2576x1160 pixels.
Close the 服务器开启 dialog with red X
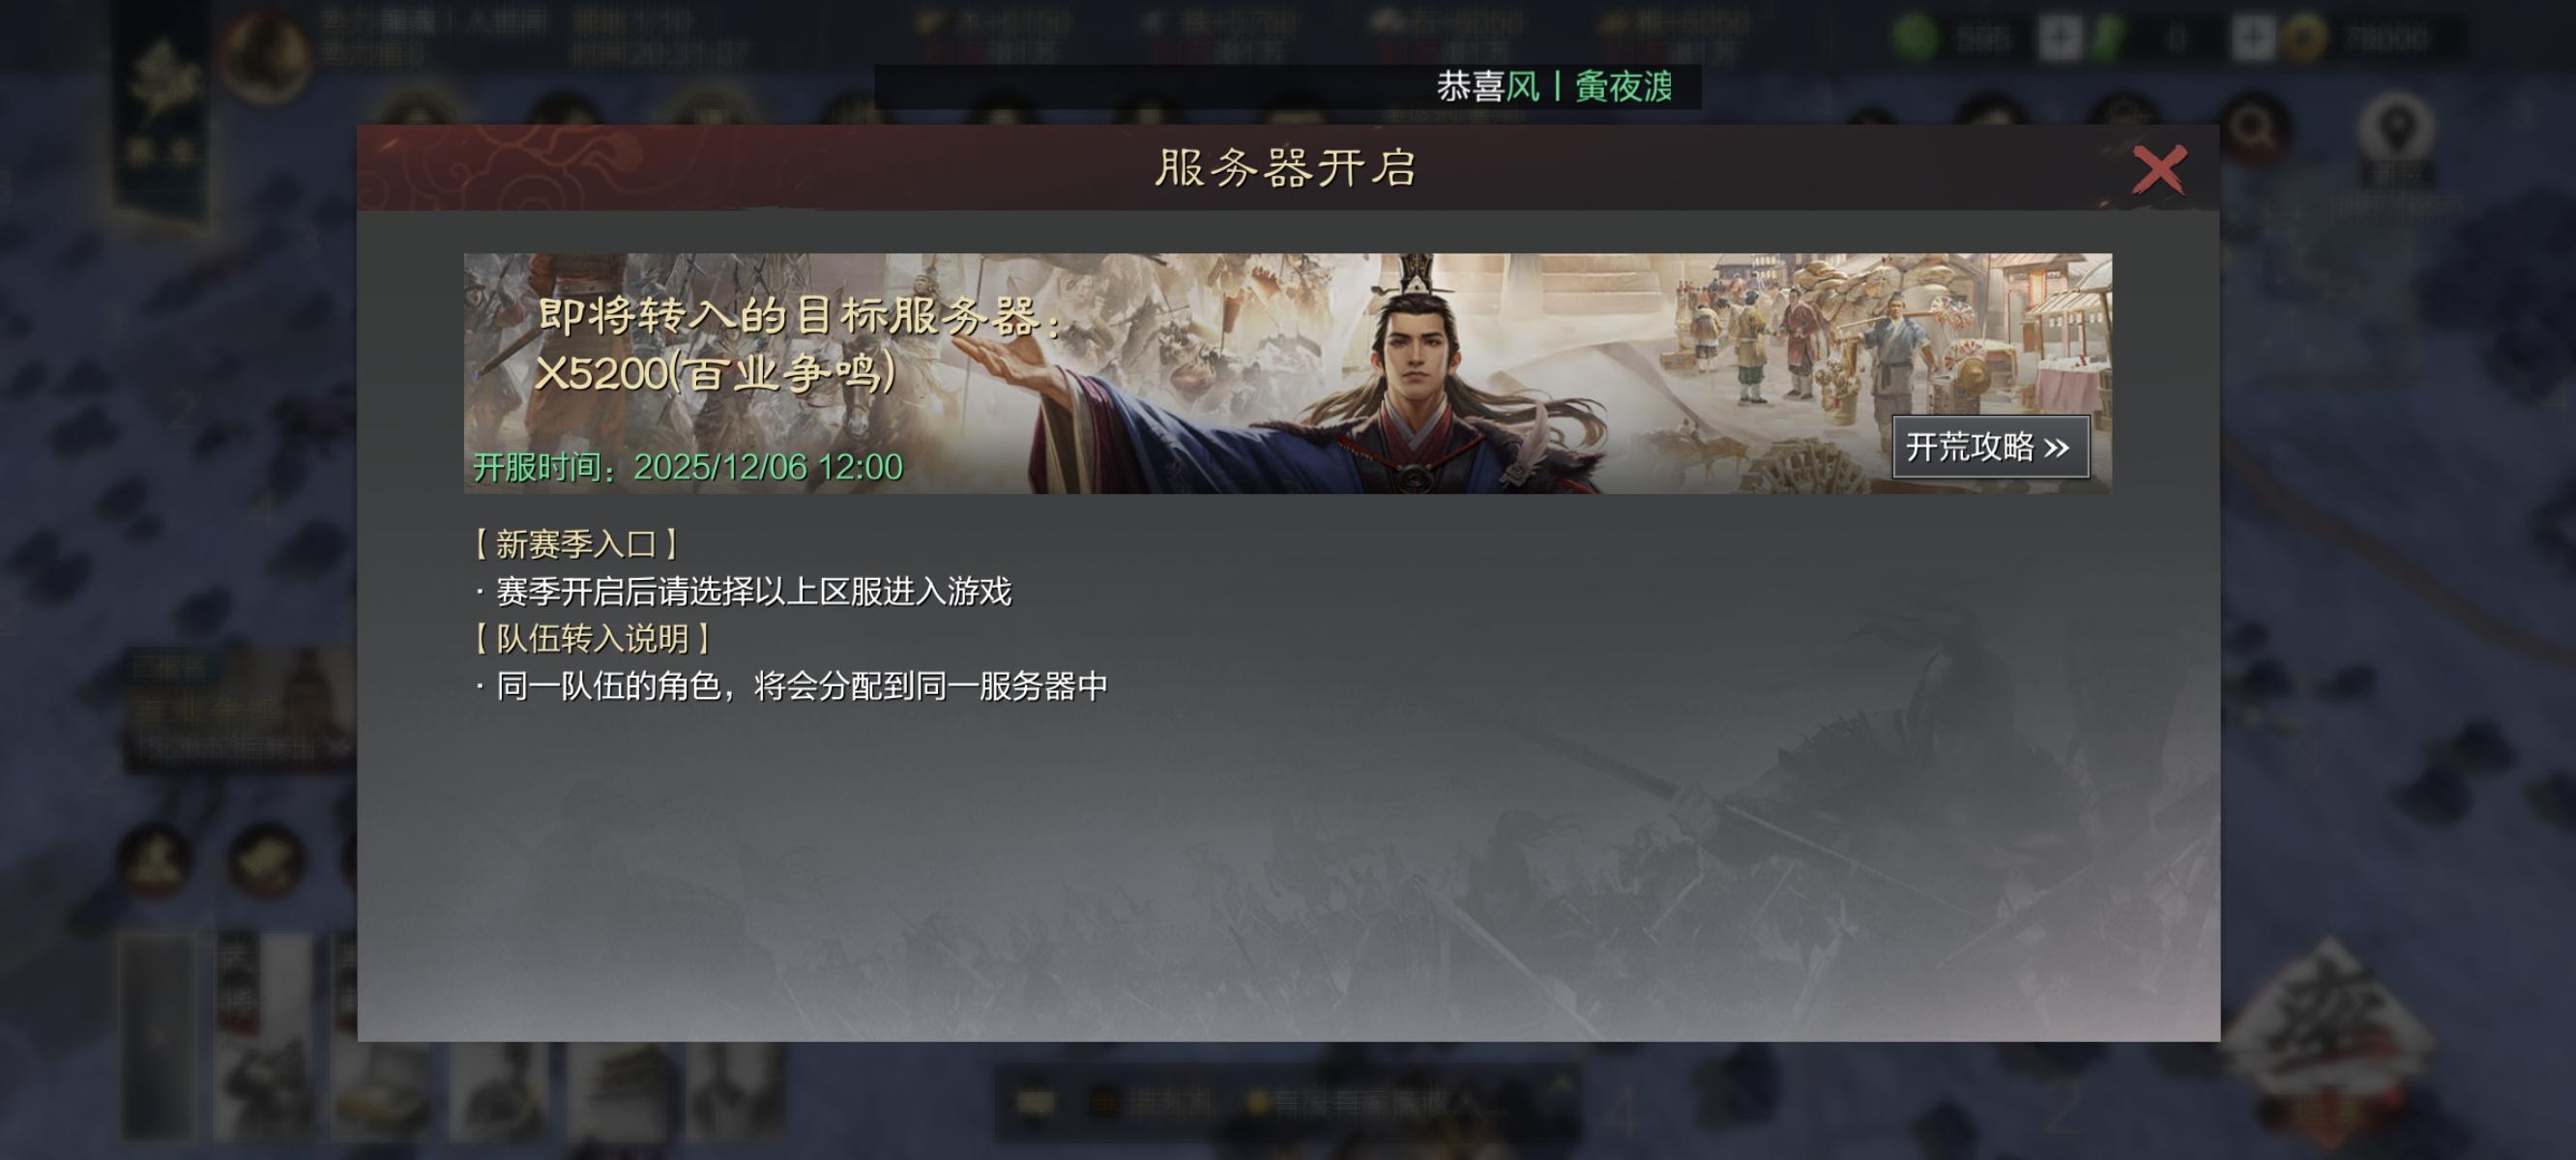[x=2159, y=169]
